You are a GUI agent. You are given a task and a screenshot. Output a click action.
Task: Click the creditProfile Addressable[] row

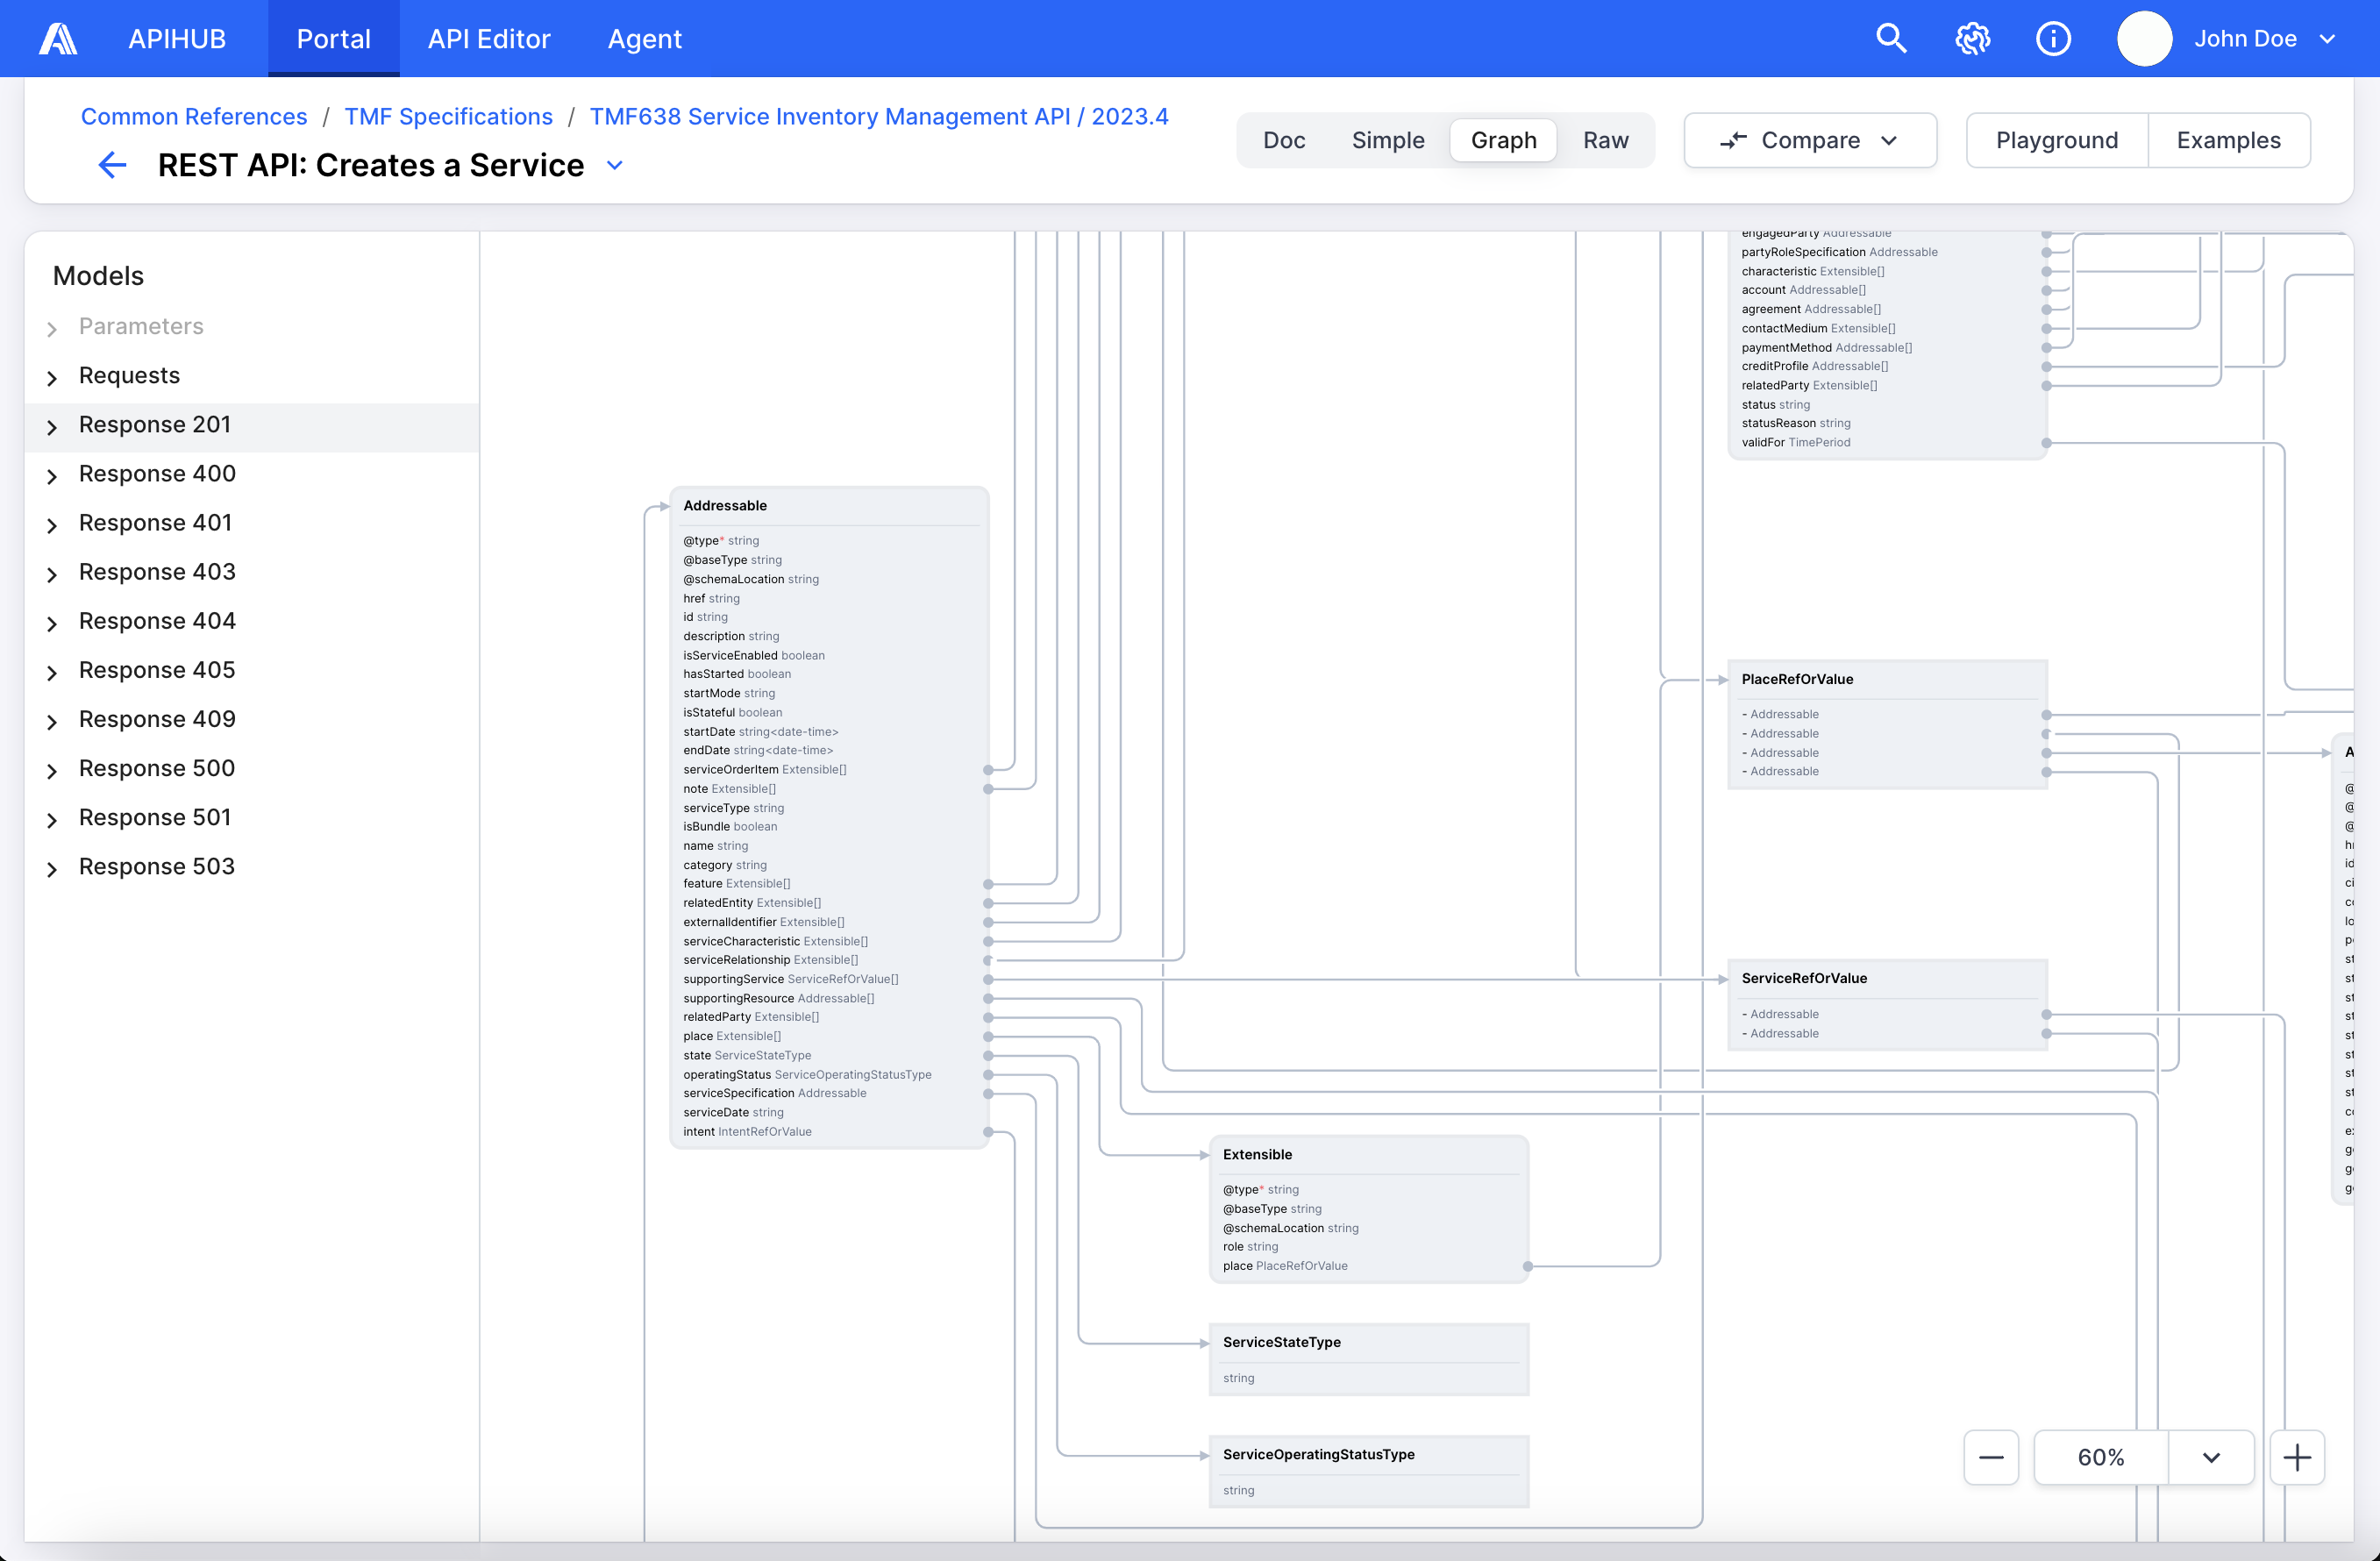(x=1887, y=367)
